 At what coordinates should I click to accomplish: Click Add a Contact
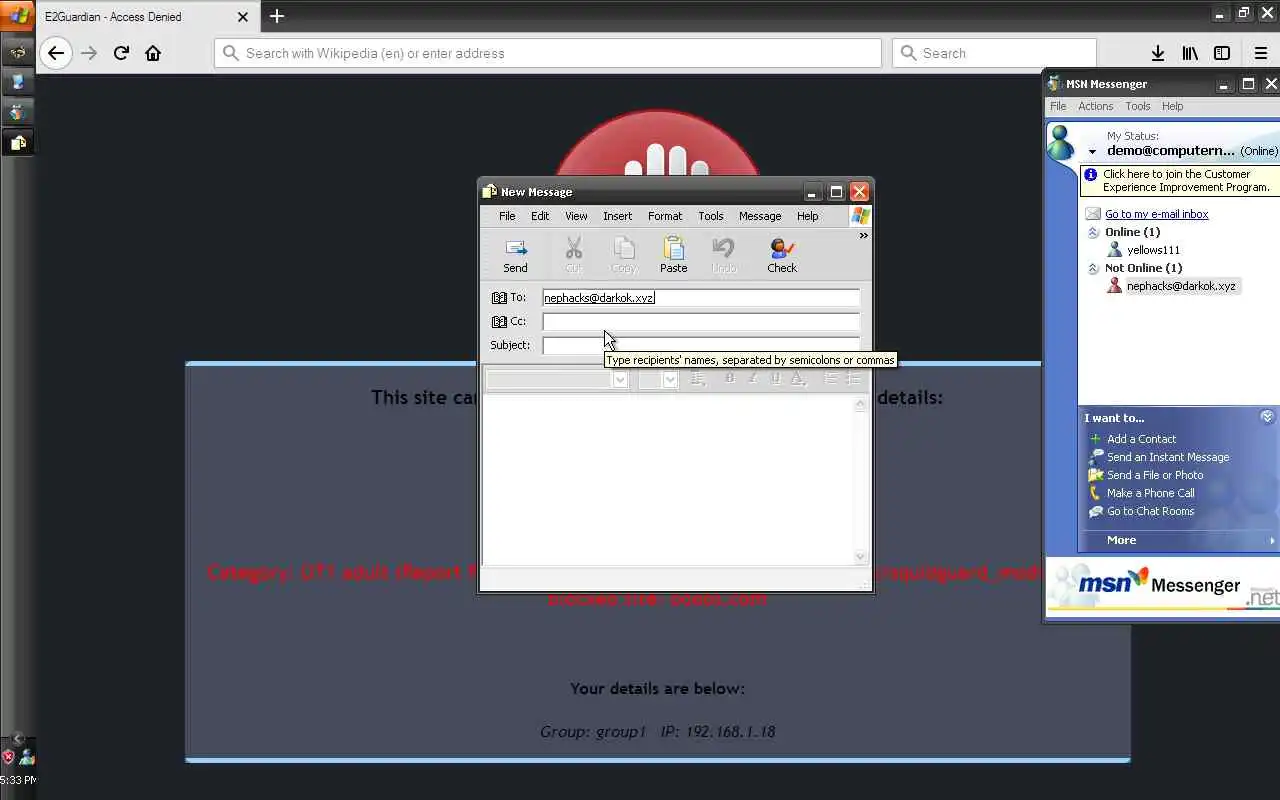[x=1141, y=439]
